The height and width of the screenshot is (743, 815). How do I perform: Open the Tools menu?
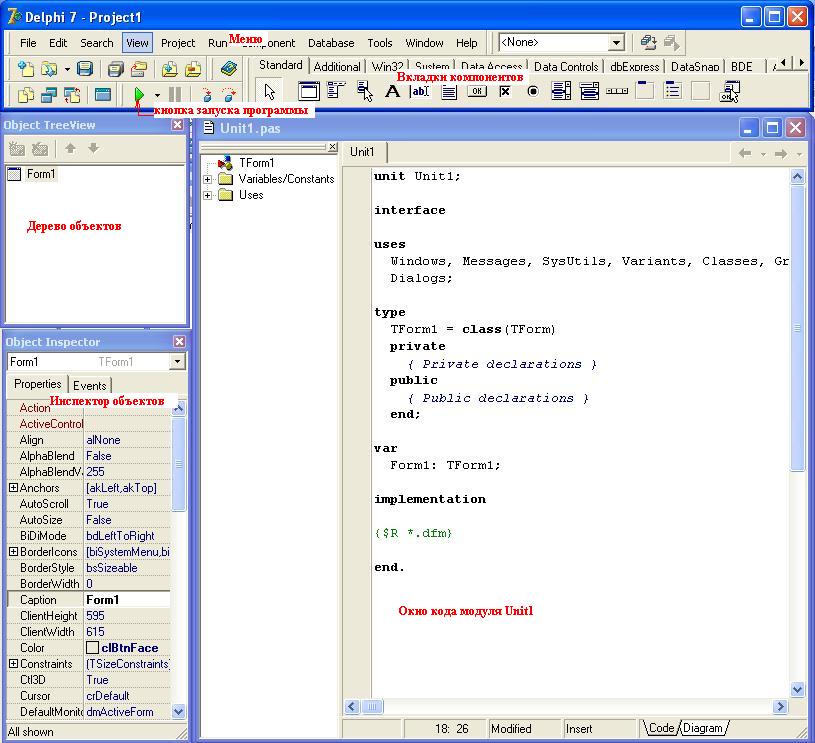(379, 43)
